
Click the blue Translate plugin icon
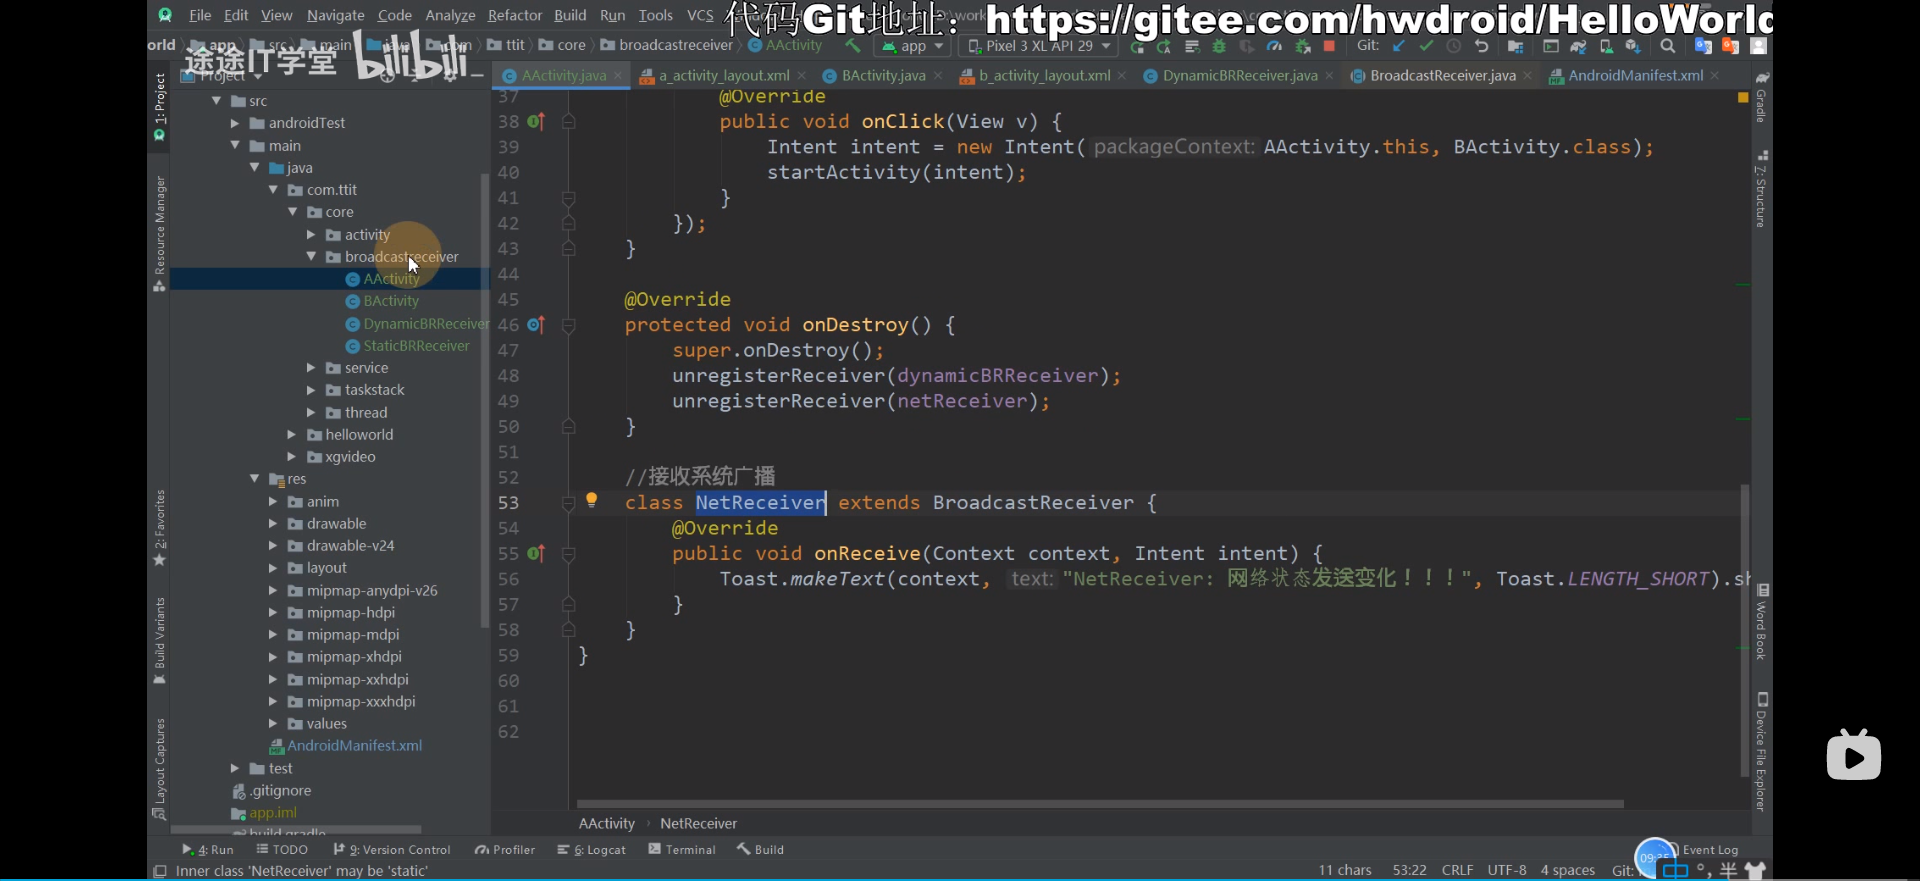[x=1703, y=46]
